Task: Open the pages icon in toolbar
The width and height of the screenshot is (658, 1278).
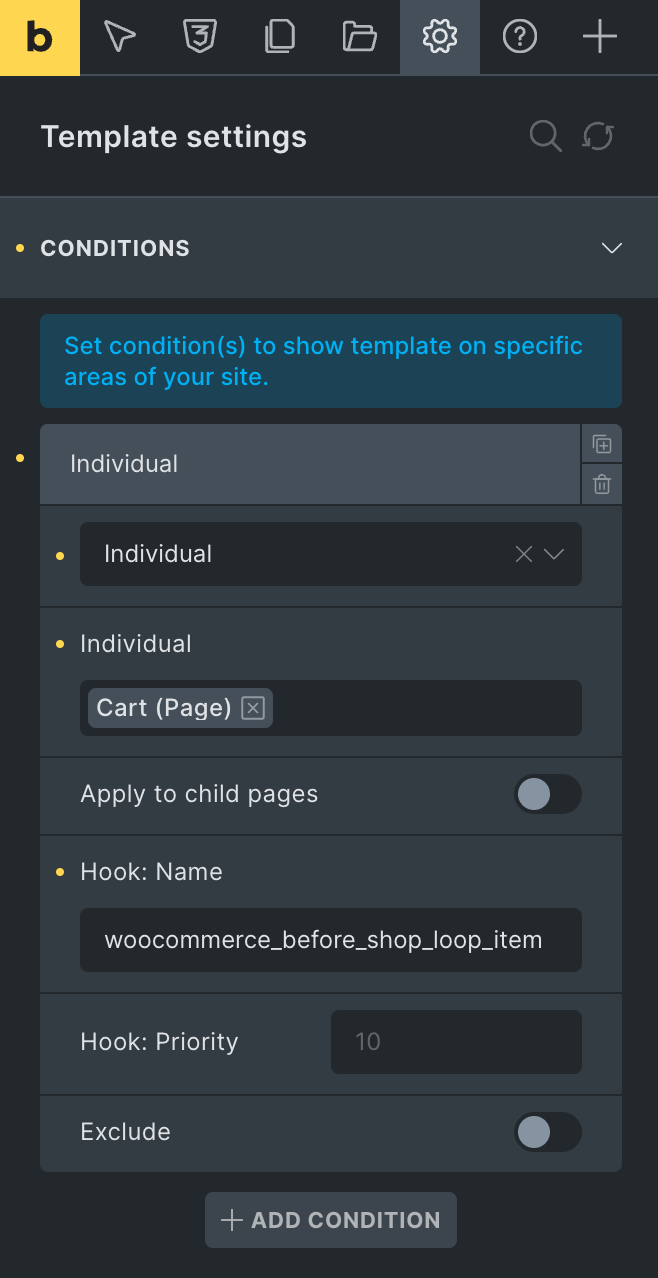Action: pos(280,38)
